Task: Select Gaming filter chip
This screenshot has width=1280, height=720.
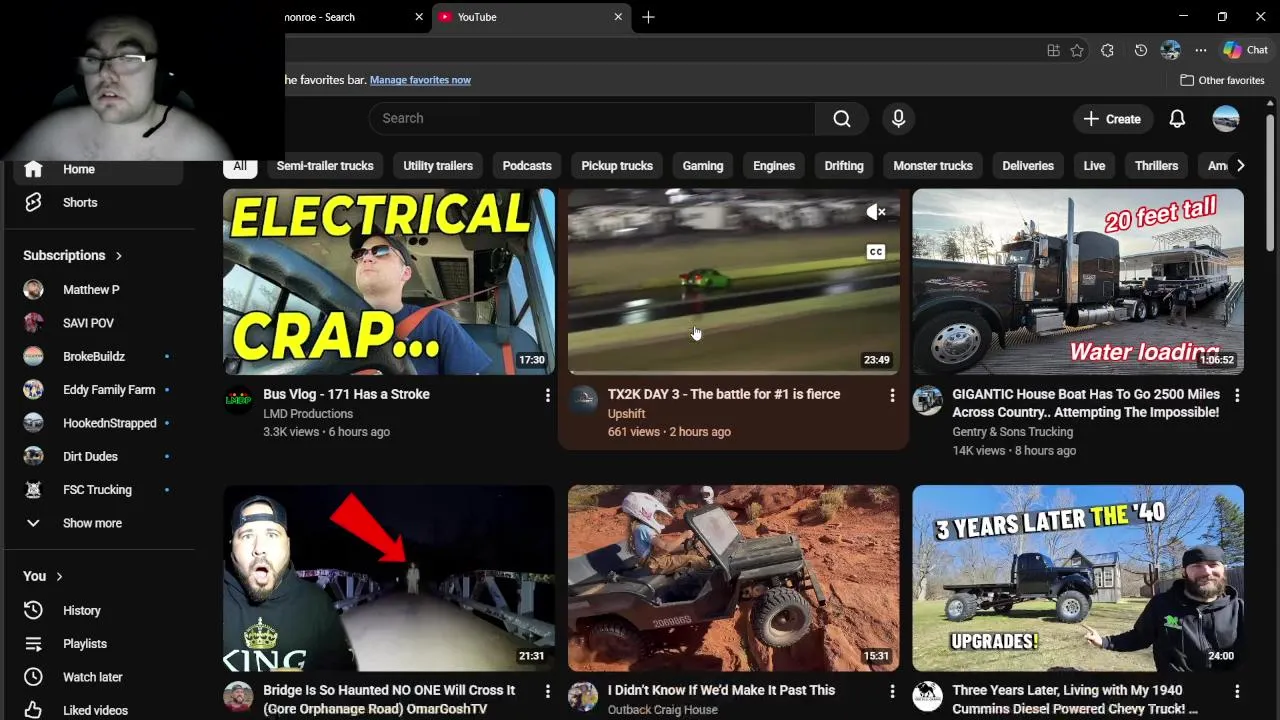Action: point(703,166)
